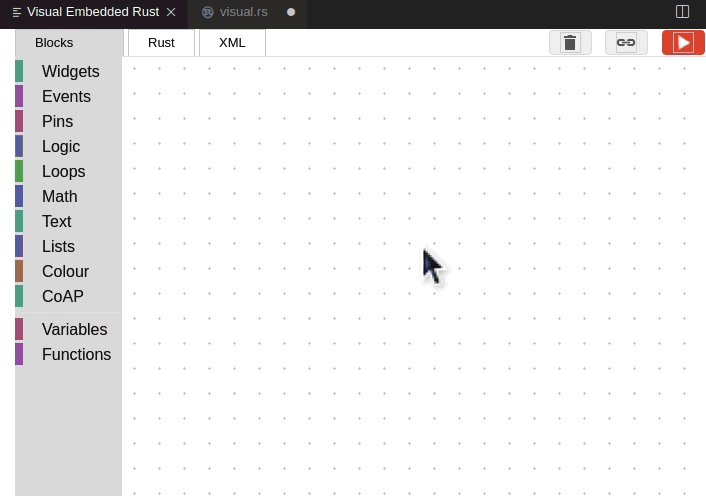Open the Functions block category
This screenshot has height=496, width=706.
pos(76,355)
